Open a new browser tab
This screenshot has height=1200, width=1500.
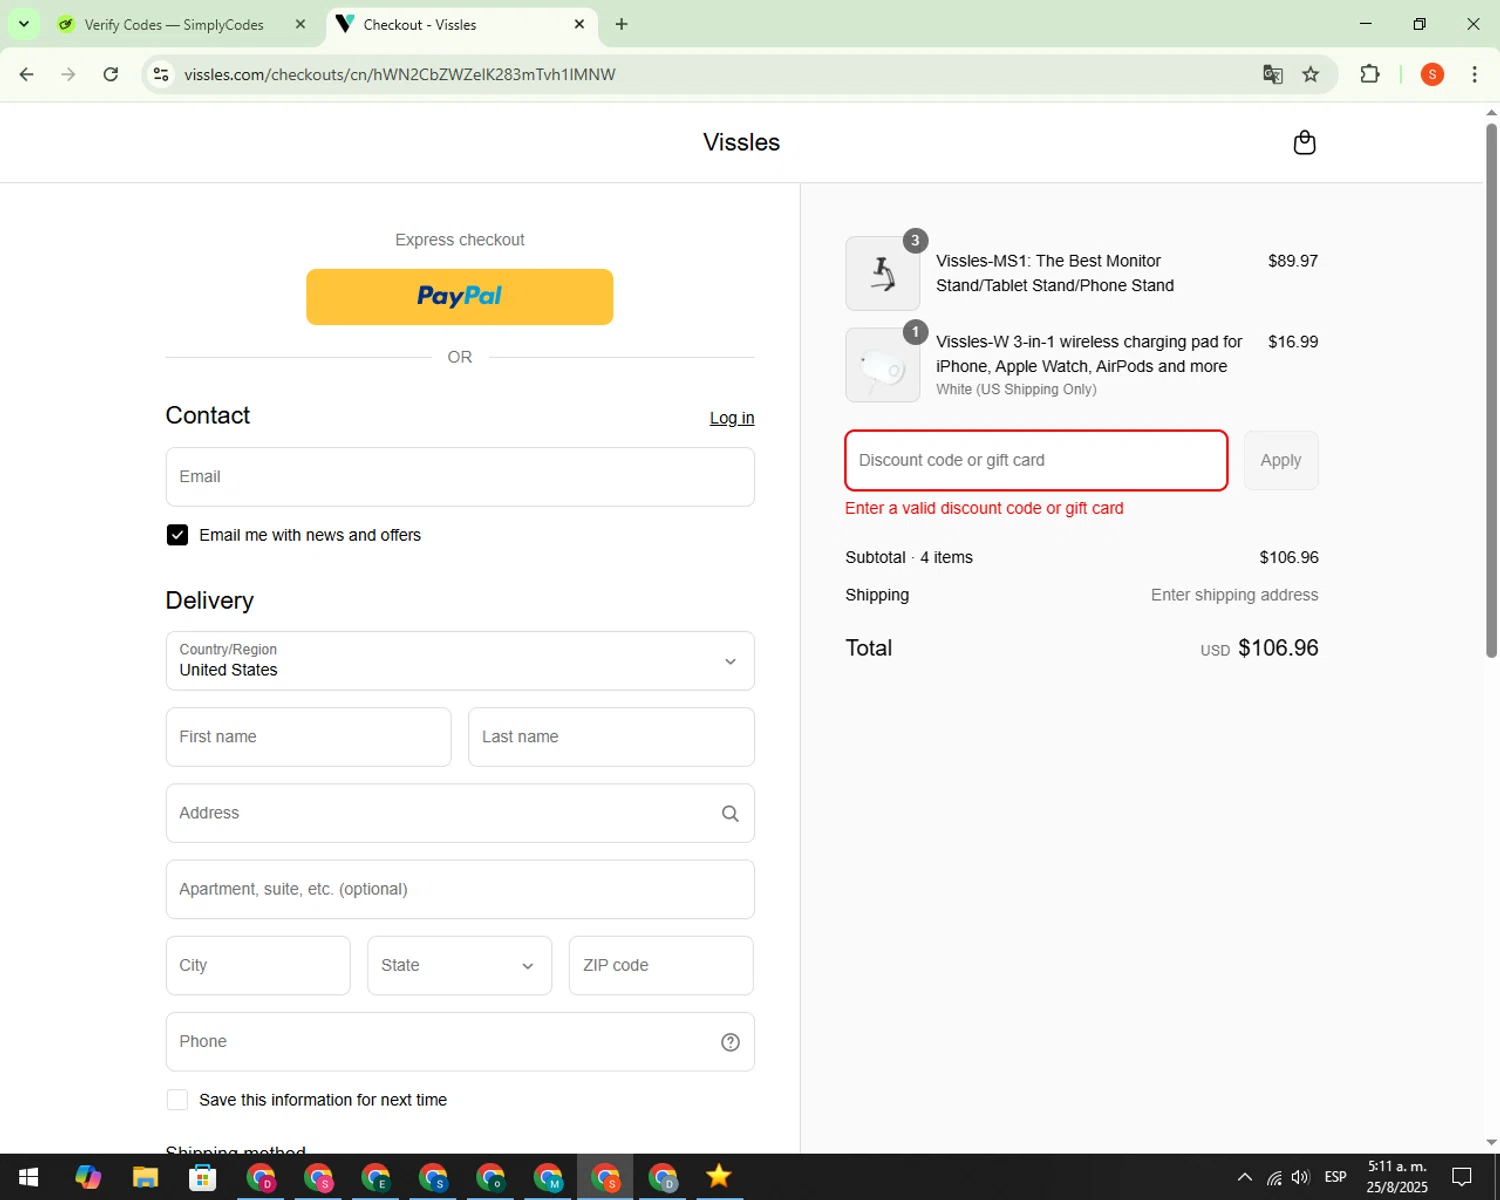pos(621,24)
